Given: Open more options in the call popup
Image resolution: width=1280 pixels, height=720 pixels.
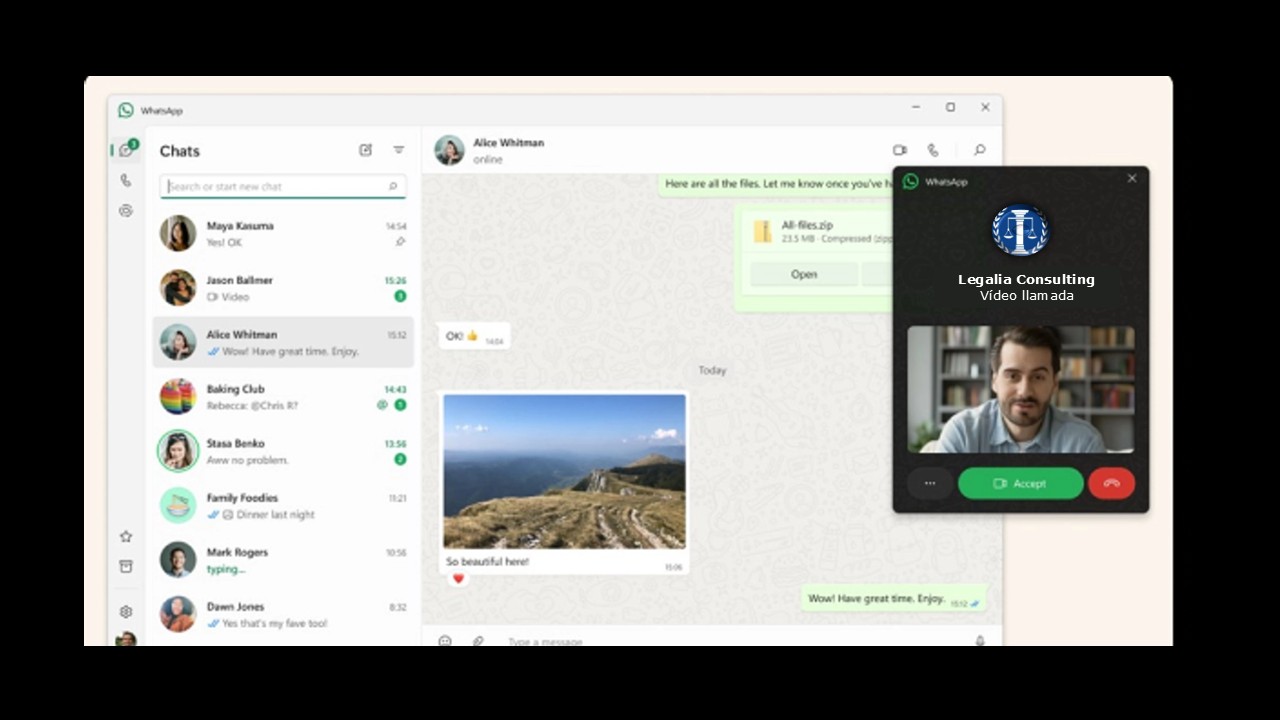Looking at the screenshot, I should point(930,484).
